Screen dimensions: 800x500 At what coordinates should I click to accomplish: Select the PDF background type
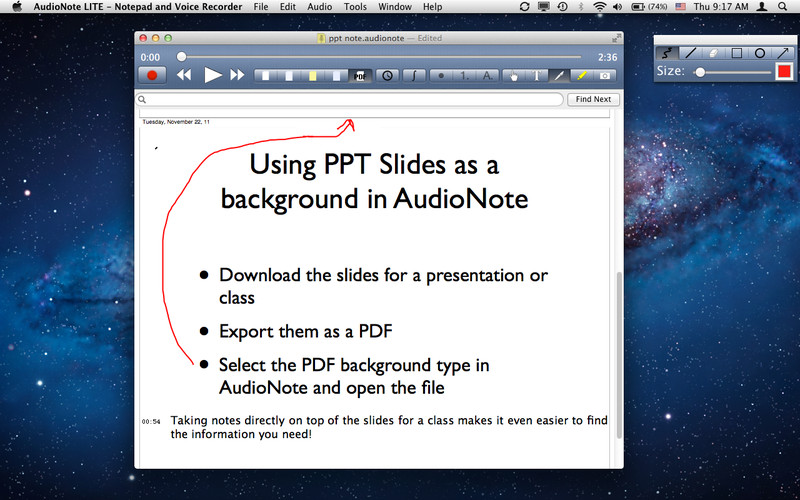360,76
